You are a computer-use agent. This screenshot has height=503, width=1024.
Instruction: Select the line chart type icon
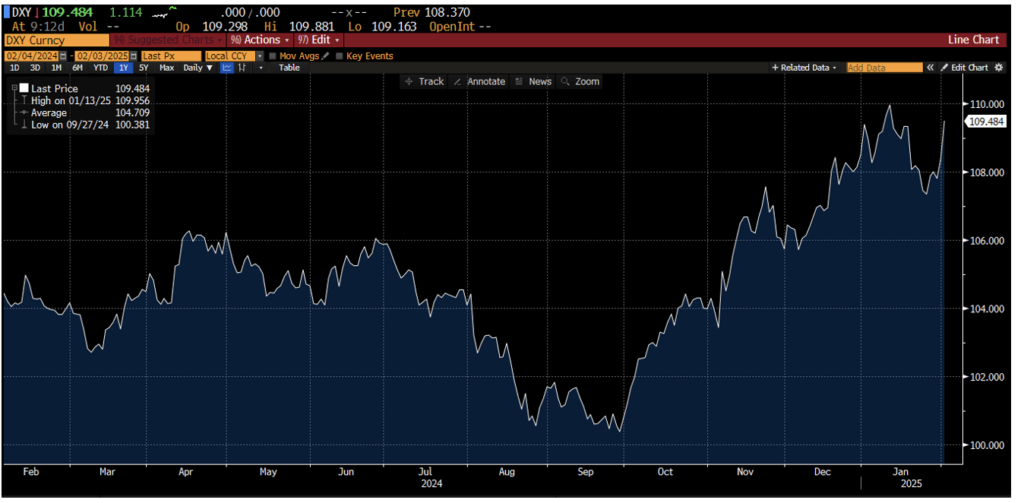227,67
